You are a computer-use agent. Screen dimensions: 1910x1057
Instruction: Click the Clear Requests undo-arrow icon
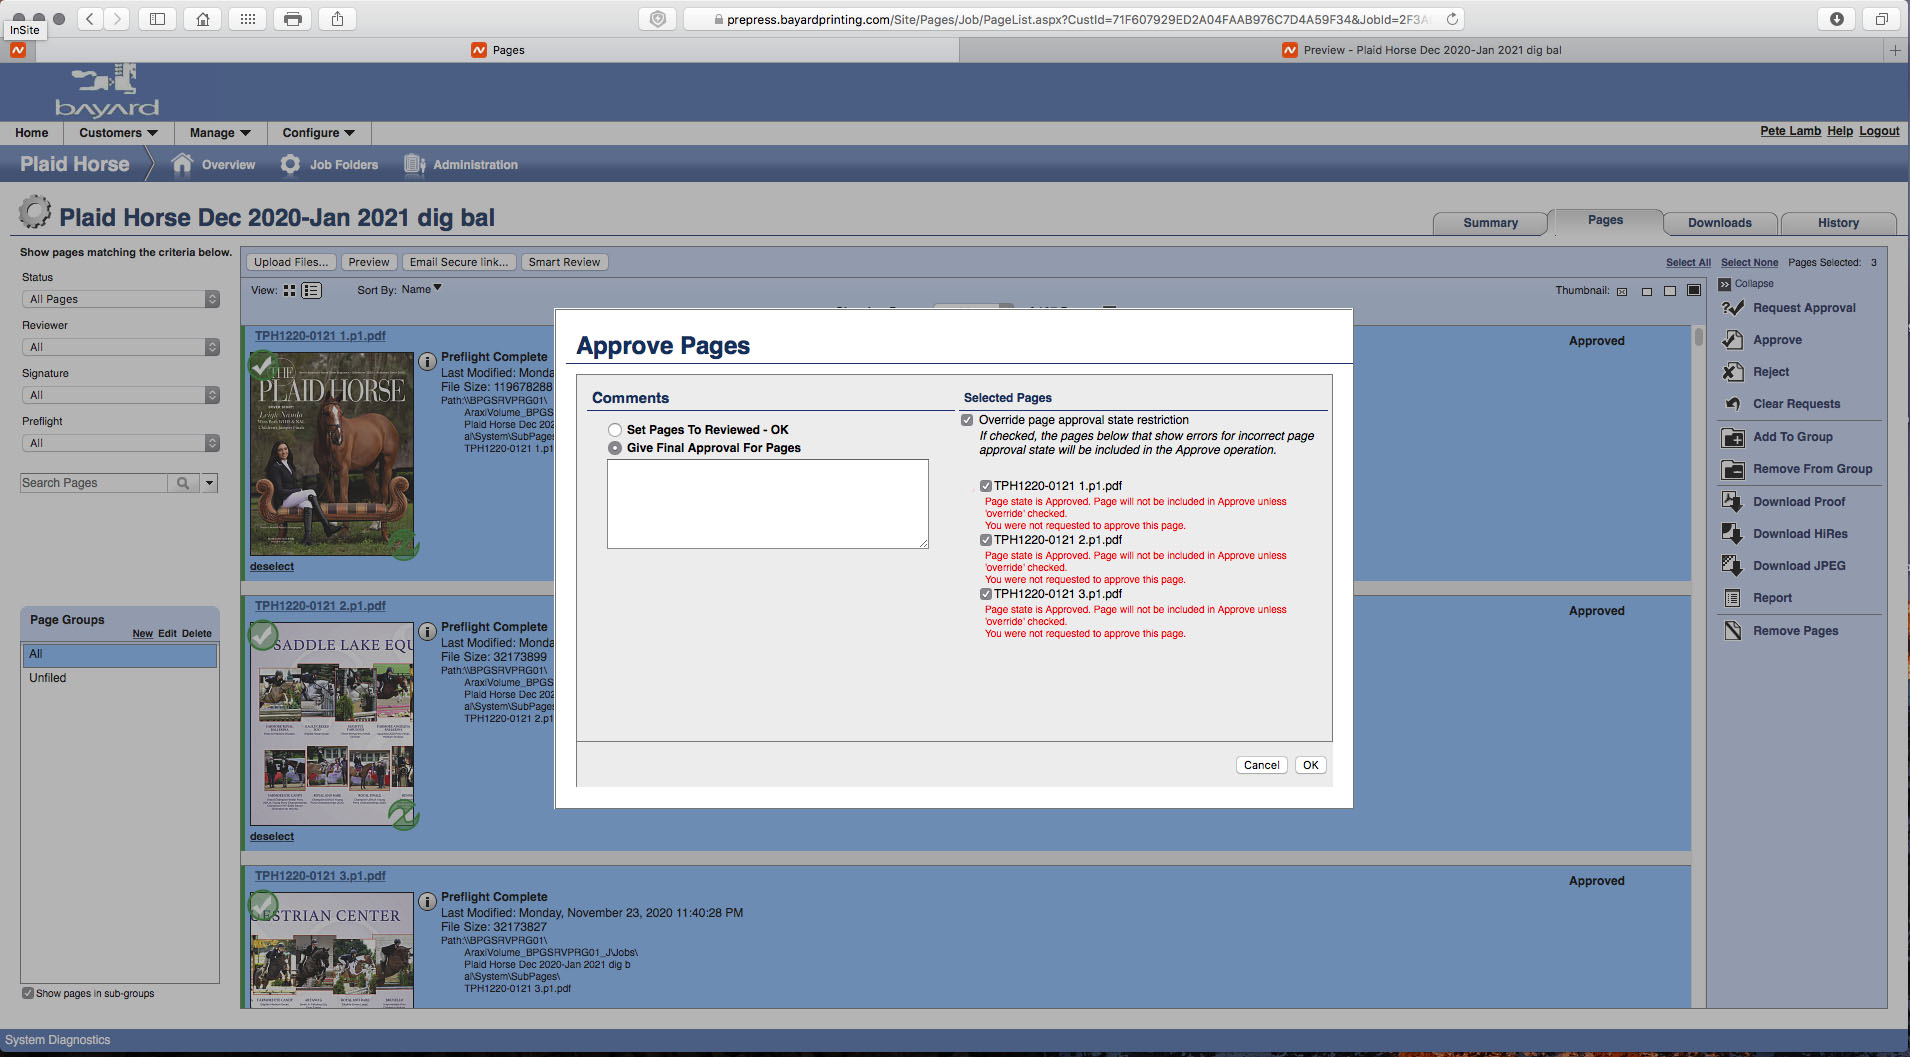1732,404
